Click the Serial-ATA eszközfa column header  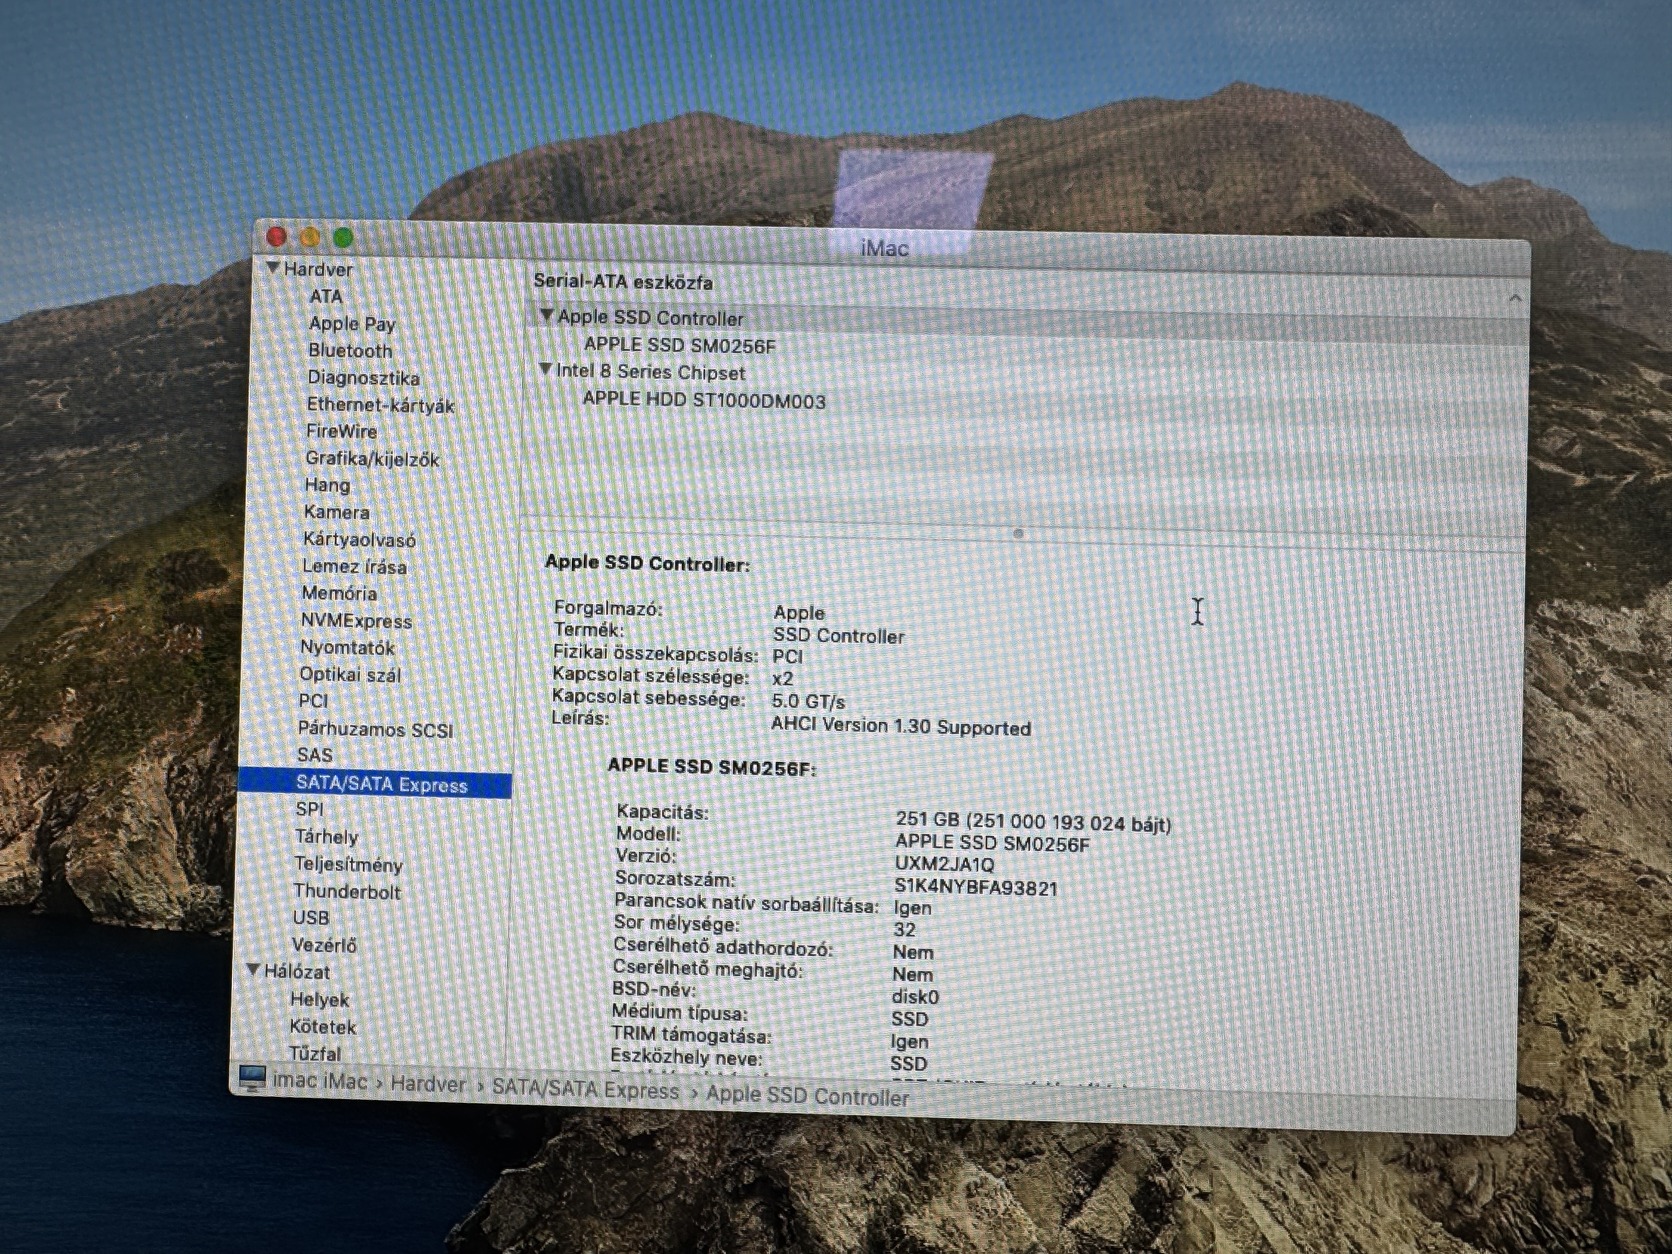623,281
